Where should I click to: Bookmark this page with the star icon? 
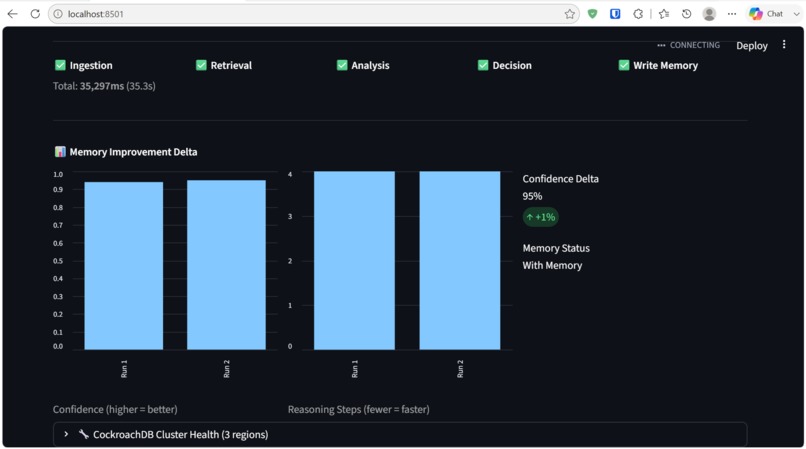click(x=570, y=14)
